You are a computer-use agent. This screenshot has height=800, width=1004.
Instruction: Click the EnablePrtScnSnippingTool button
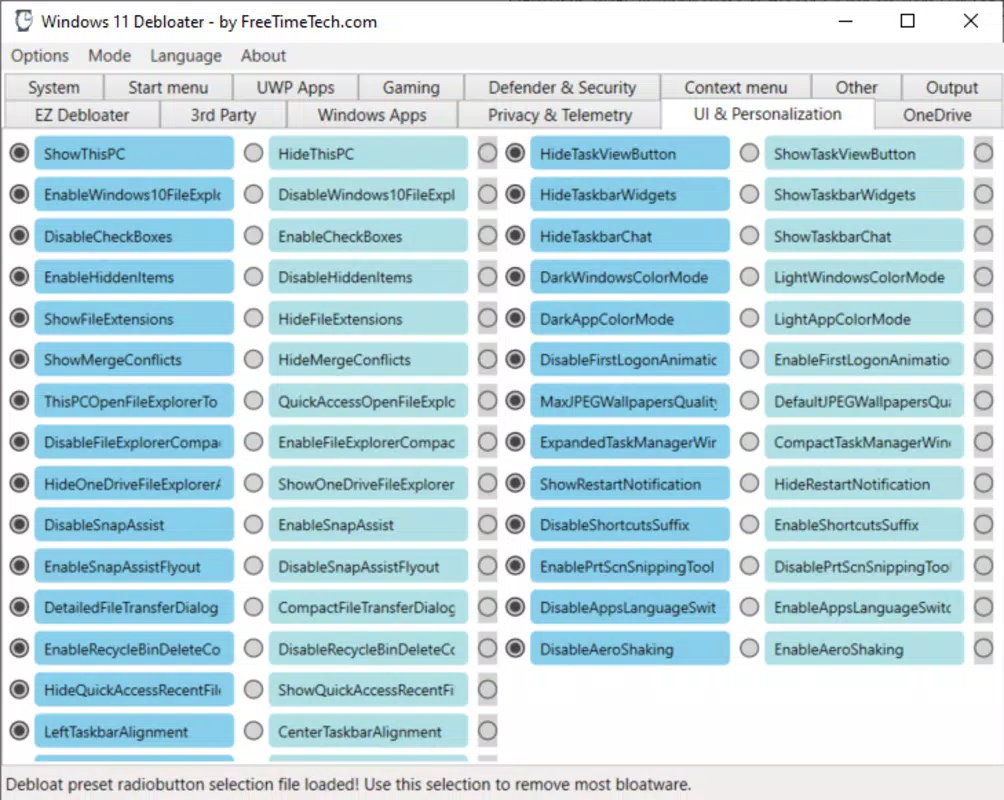pos(629,567)
